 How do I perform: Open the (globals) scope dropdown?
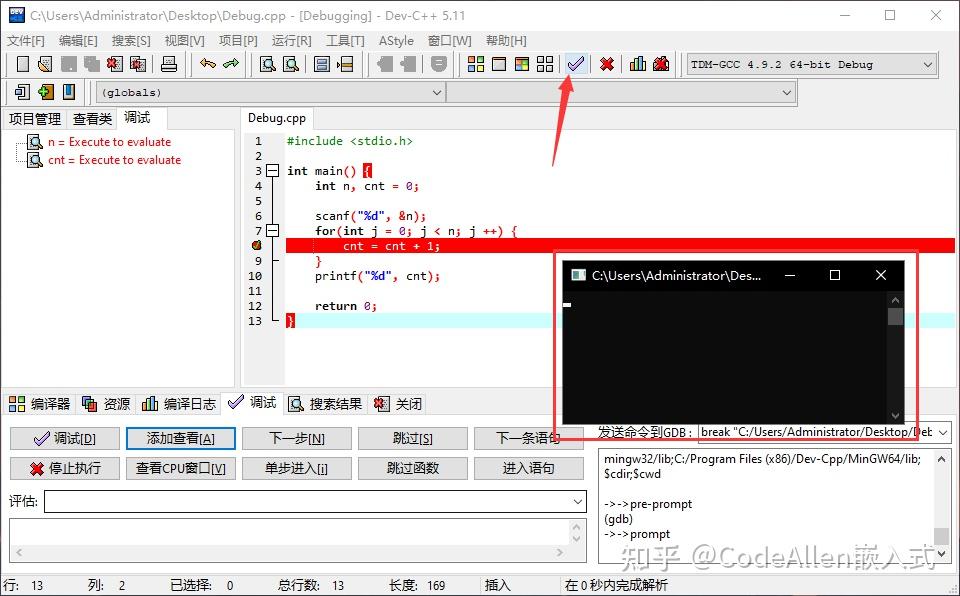click(x=437, y=93)
